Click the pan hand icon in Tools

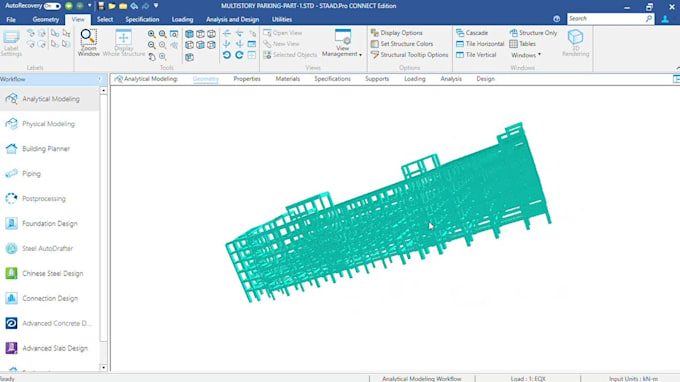pyautogui.click(x=152, y=57)
